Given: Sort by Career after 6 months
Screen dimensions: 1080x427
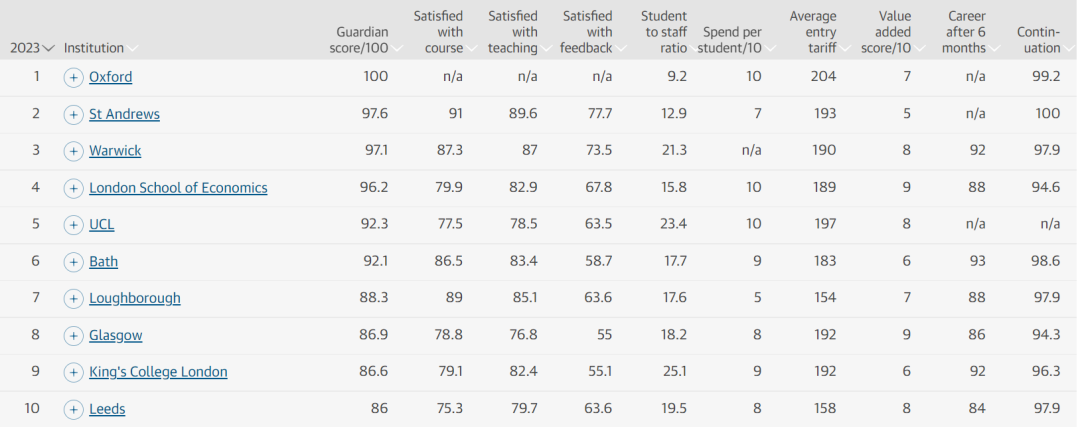Looking at the screenshot, I should click(964, 32).
